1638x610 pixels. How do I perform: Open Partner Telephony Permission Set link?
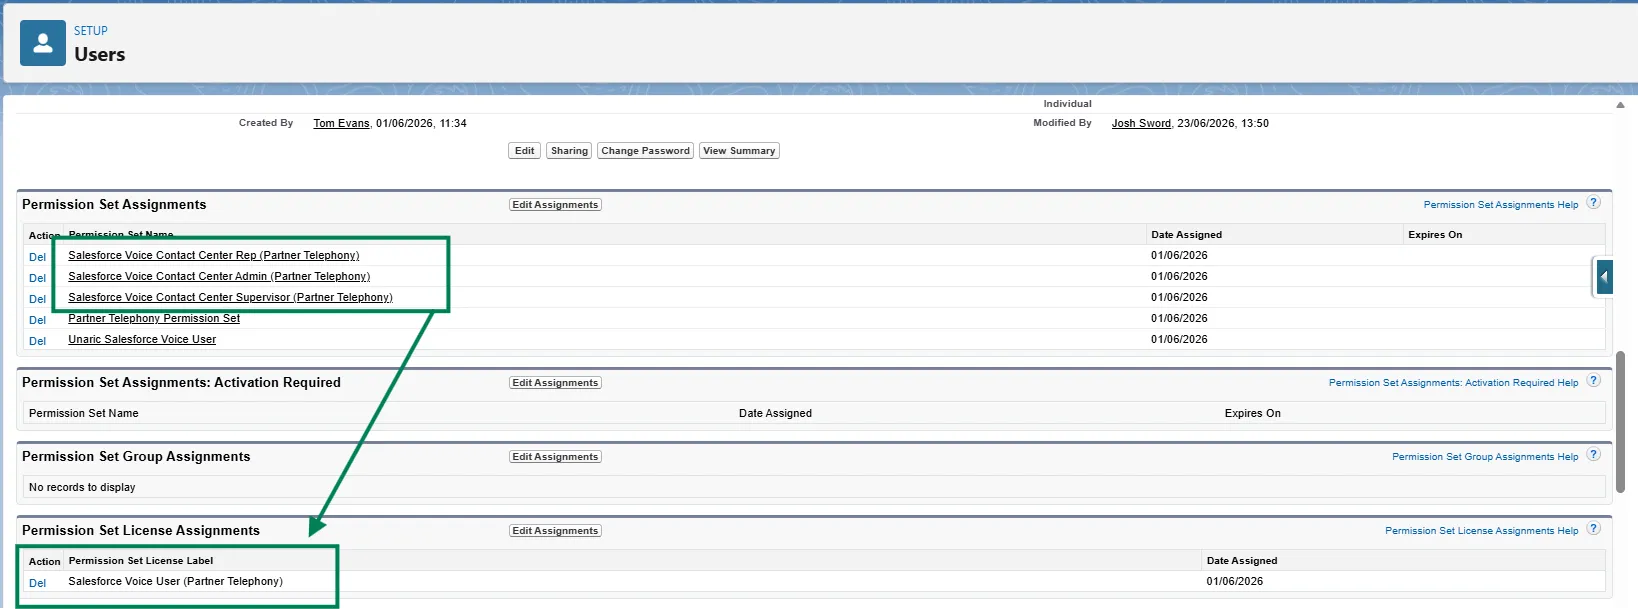154,319
